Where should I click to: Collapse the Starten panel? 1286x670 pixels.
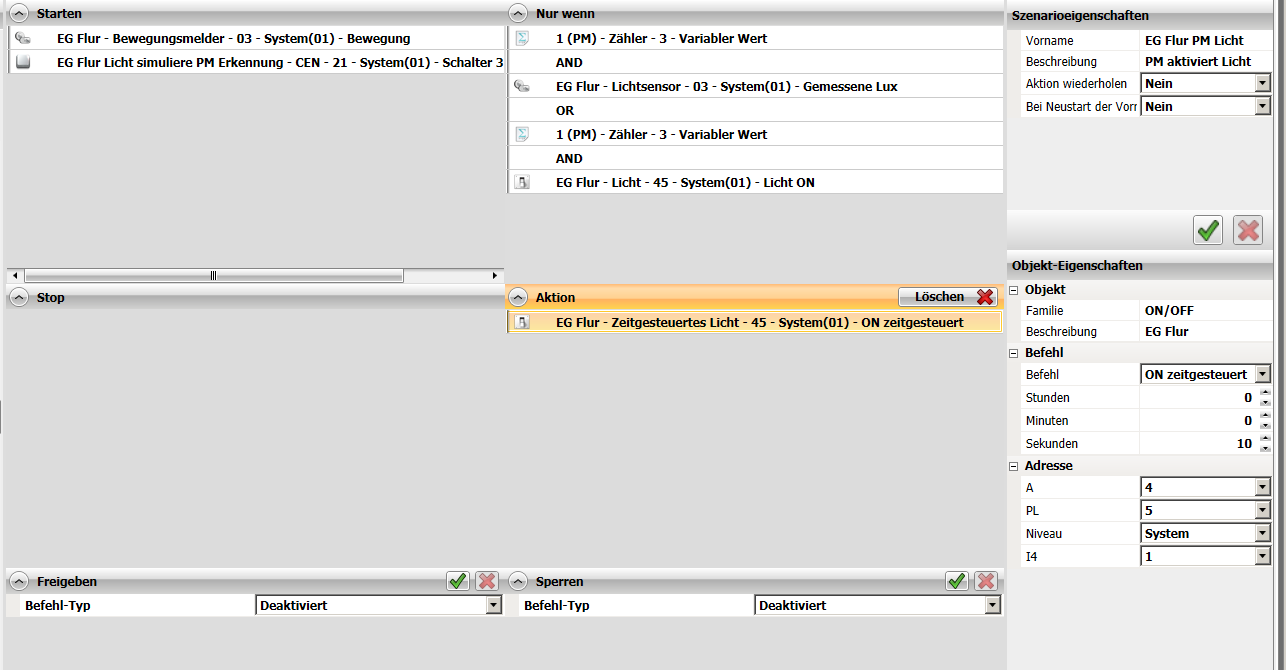[19, 14]
